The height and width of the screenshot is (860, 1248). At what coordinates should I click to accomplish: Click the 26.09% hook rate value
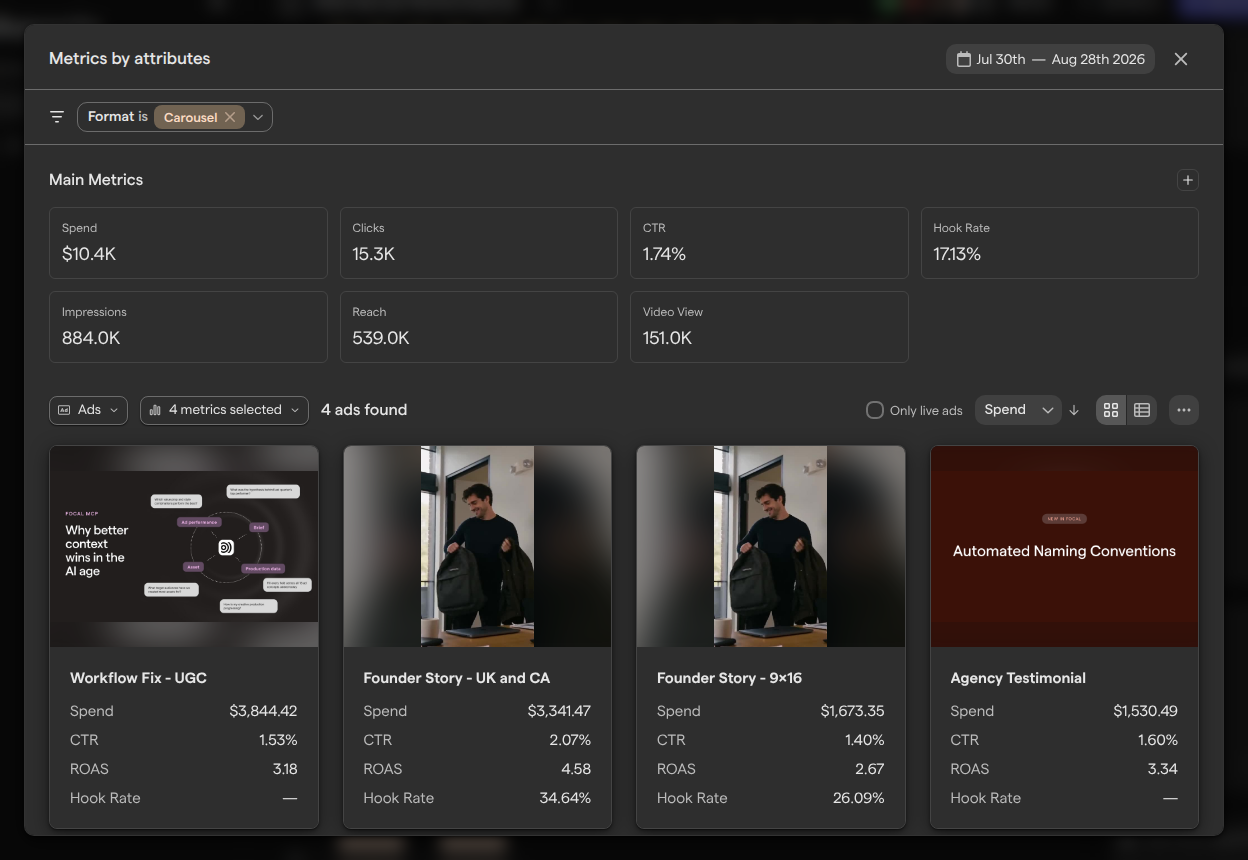click(858, 798)
